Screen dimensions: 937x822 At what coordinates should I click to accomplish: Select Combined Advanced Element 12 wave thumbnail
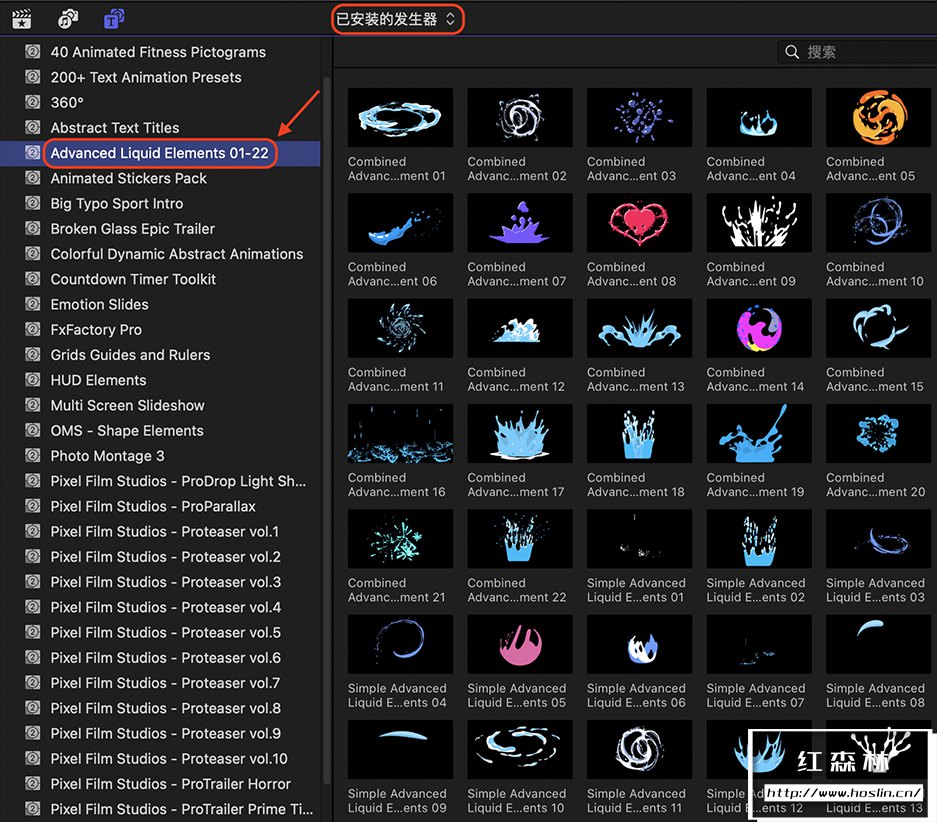tap(520, 328)
